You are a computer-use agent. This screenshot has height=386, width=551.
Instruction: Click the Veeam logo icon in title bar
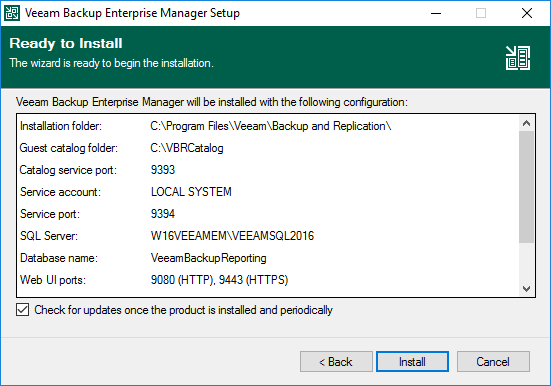coord(12,13)
